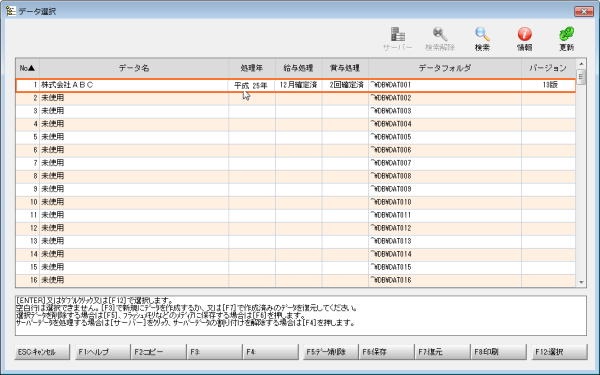Sort by the No column header
This screenshot has width=600, height=375.
[27, 68]
